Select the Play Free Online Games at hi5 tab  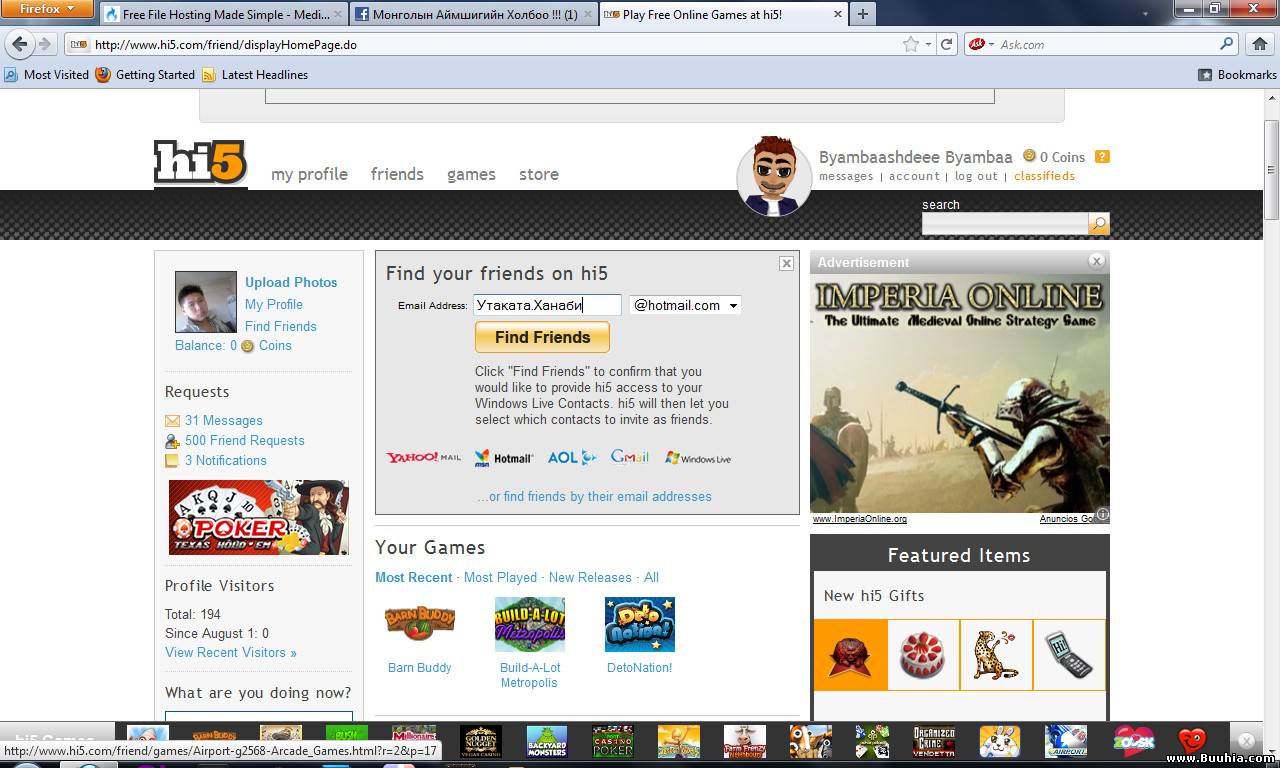click(x=723, y=14)
